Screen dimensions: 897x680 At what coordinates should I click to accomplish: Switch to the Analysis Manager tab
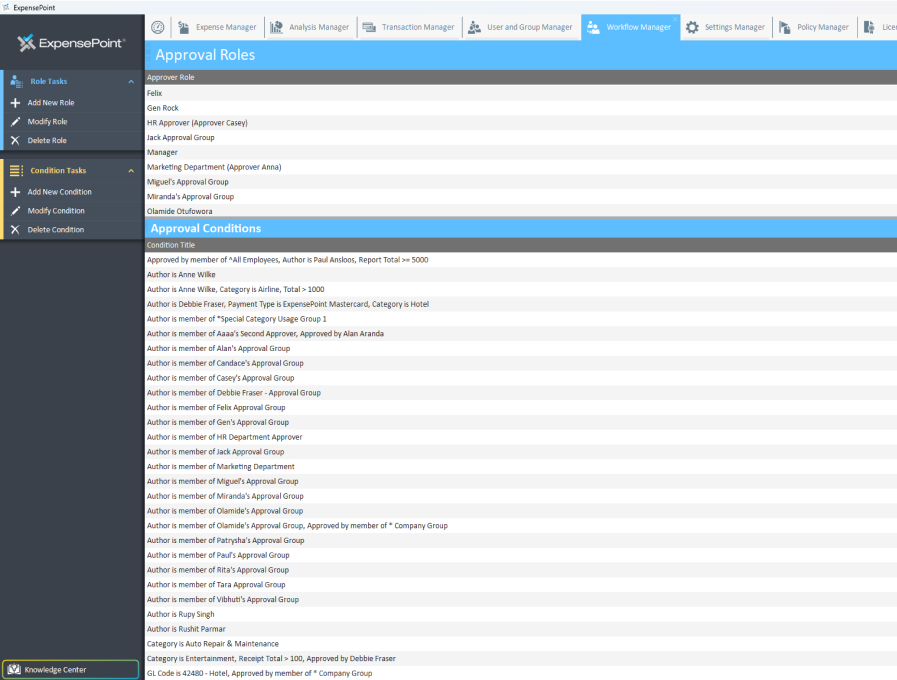309,27
